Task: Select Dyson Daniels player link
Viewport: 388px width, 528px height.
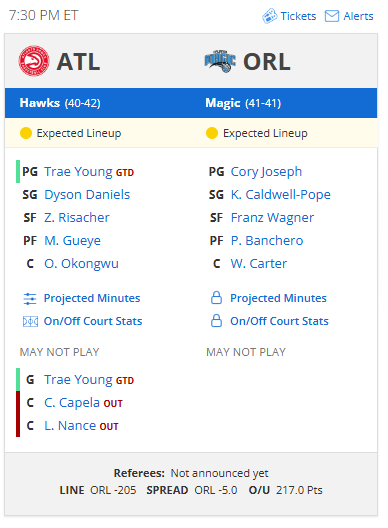Action: tap(87, 195)
